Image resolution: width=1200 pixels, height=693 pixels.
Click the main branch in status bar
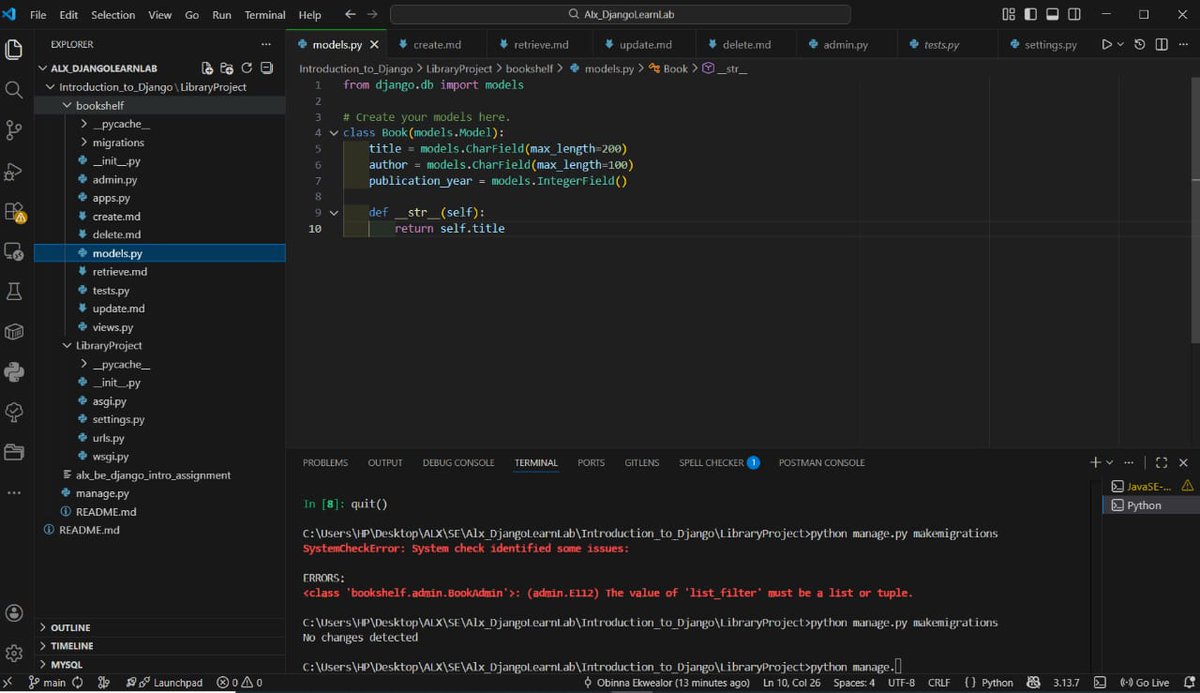47,683
